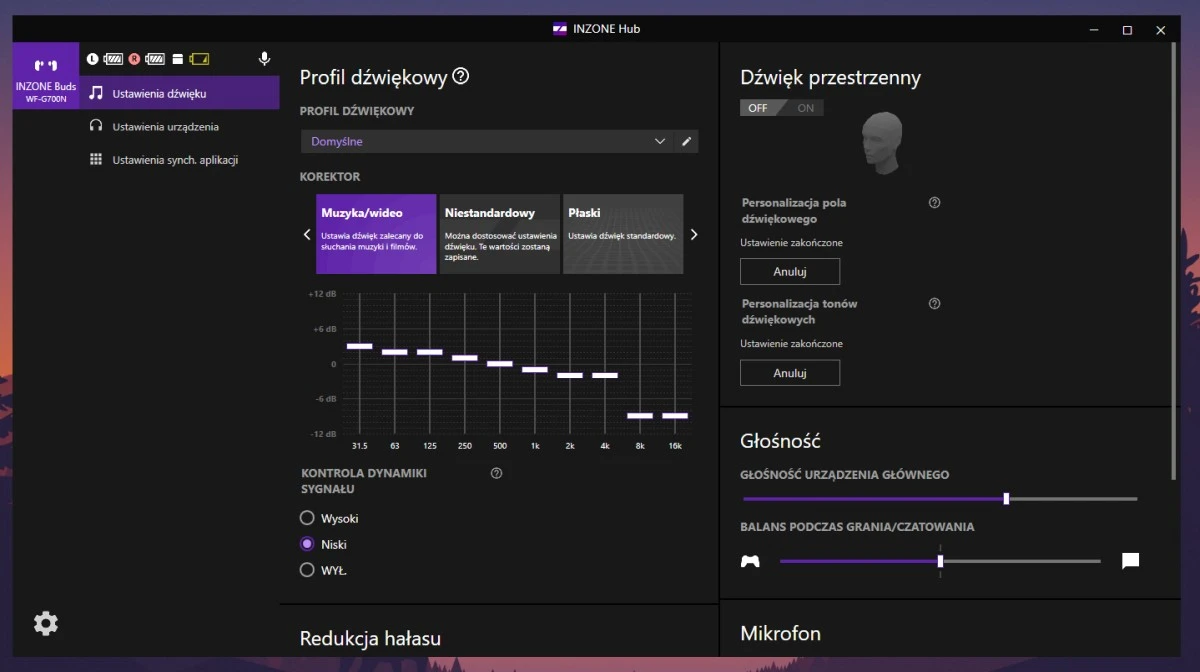Image resolution: width=1200 pixels, height=672 pixels.
Task: Toggle spatial sound OFF/ON switch
Action: coord(782,108)
